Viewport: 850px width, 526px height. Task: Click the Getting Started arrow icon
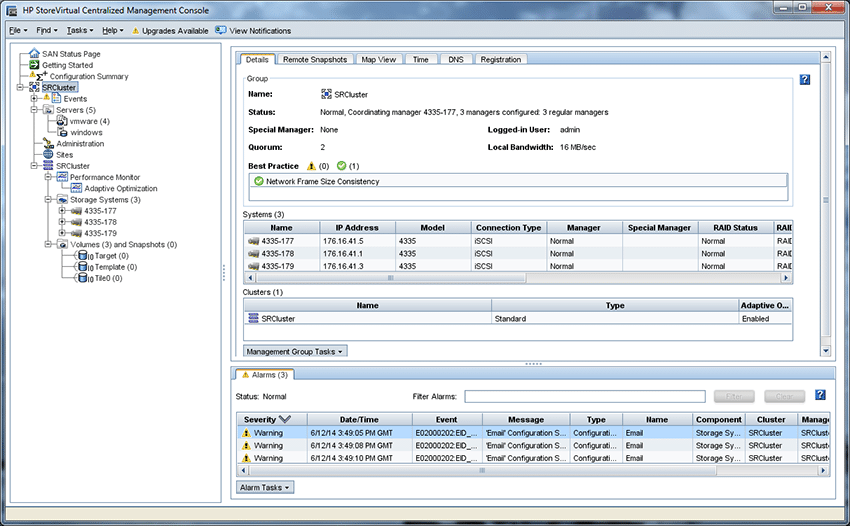(34, 65)
